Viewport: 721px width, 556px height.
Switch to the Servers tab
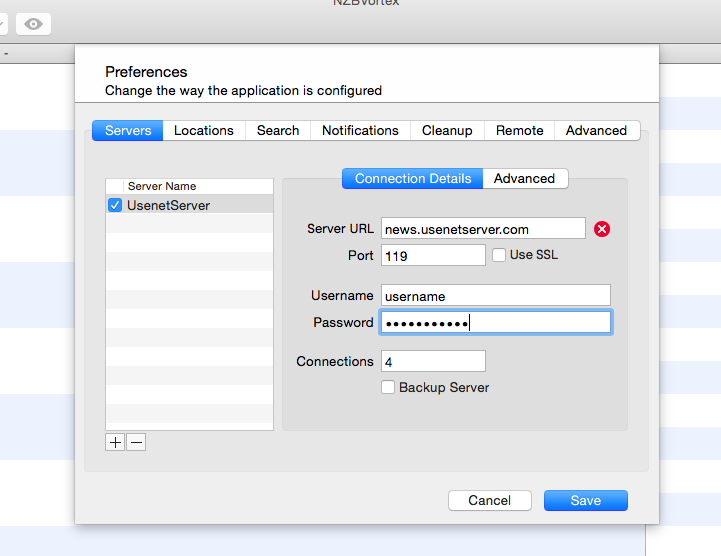pyautogui.click(x=128, y=131)
